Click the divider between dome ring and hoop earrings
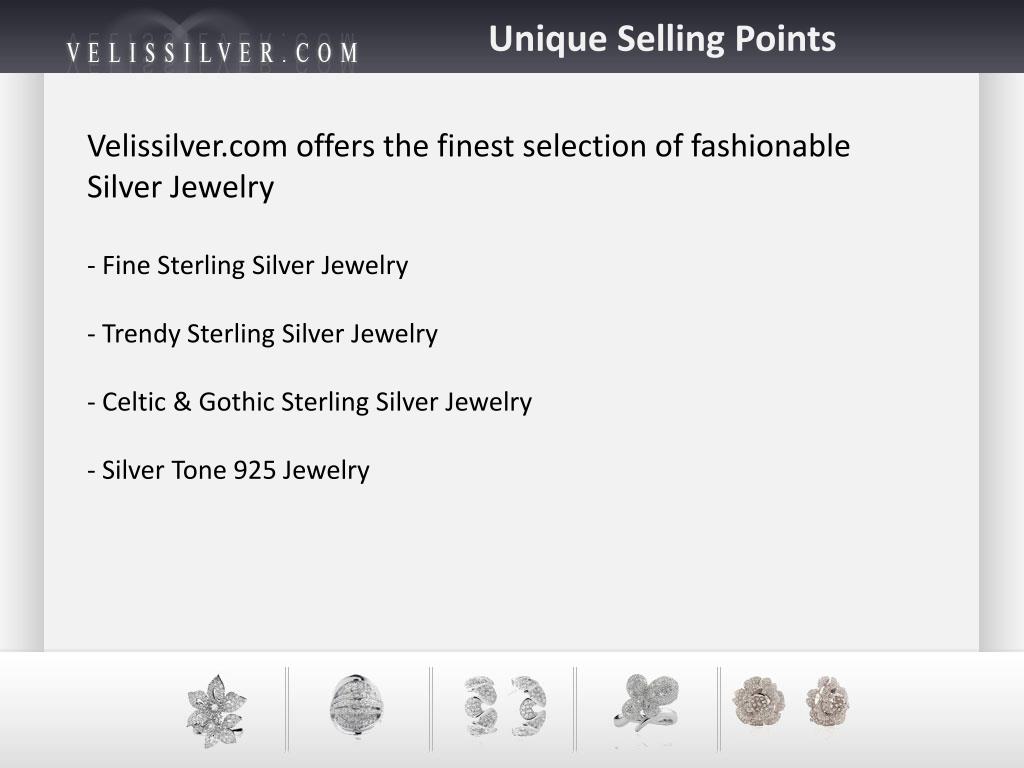 pos(431,709)
